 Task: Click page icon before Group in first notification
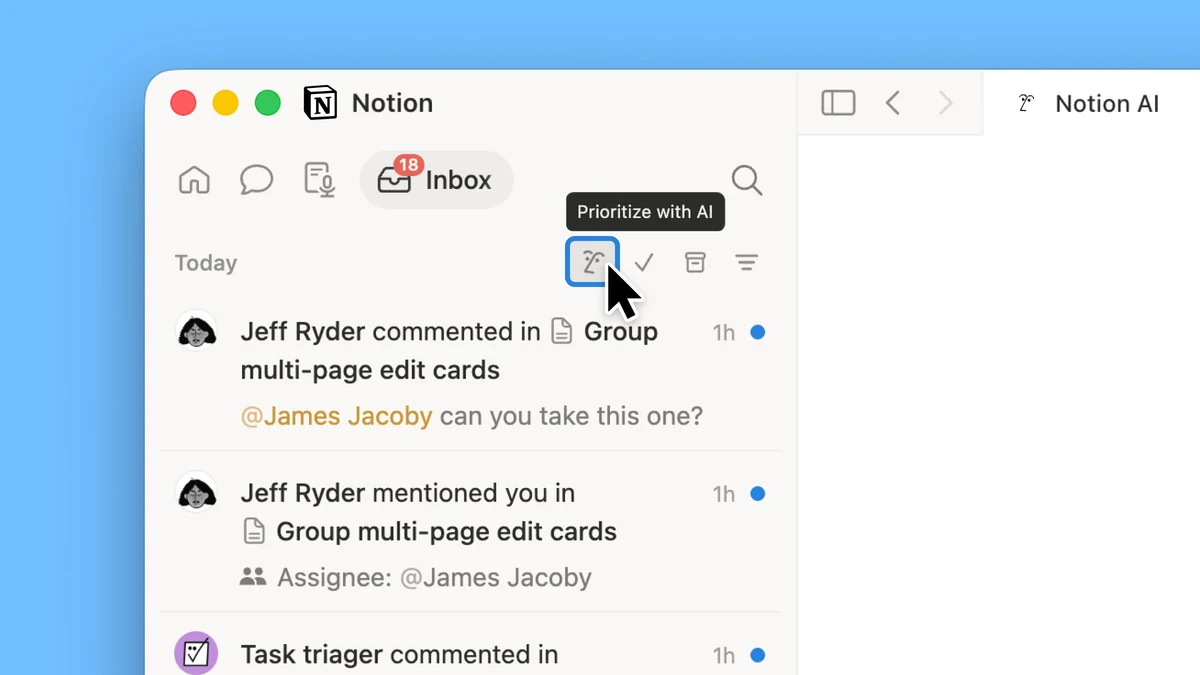[562, 331]
